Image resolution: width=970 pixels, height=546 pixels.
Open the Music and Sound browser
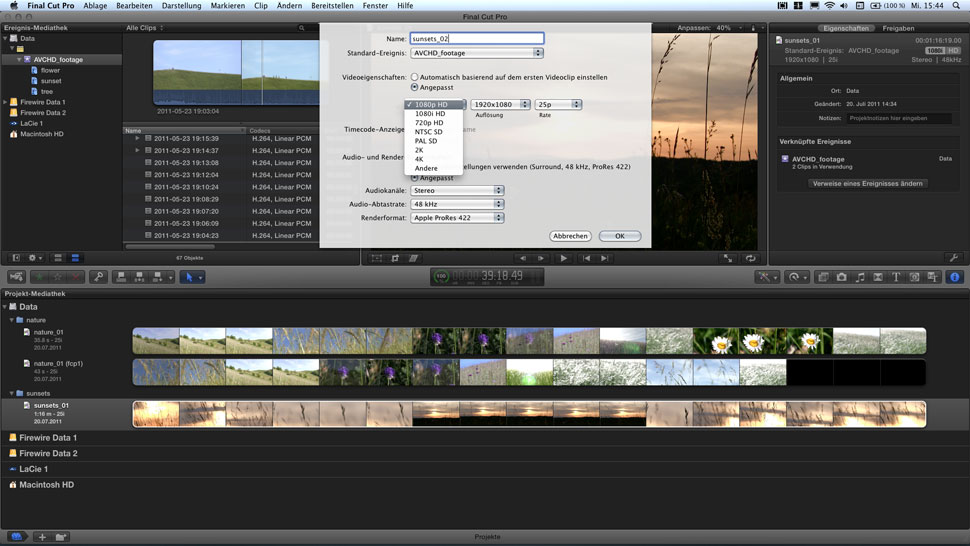coord(860,277)
